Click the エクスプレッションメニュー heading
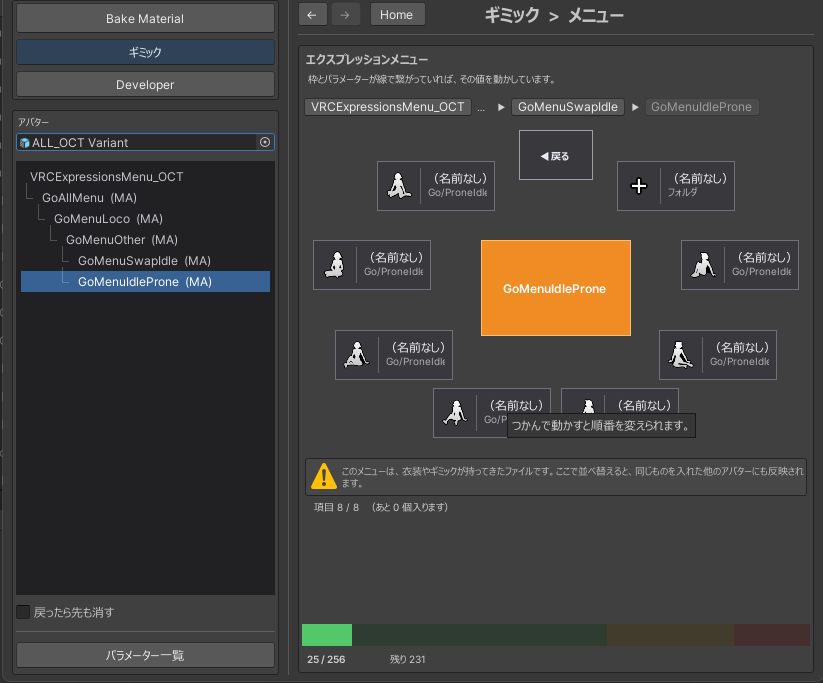This screenshot has width=823, height=683. pyautogui.click(x=367, y=60)
